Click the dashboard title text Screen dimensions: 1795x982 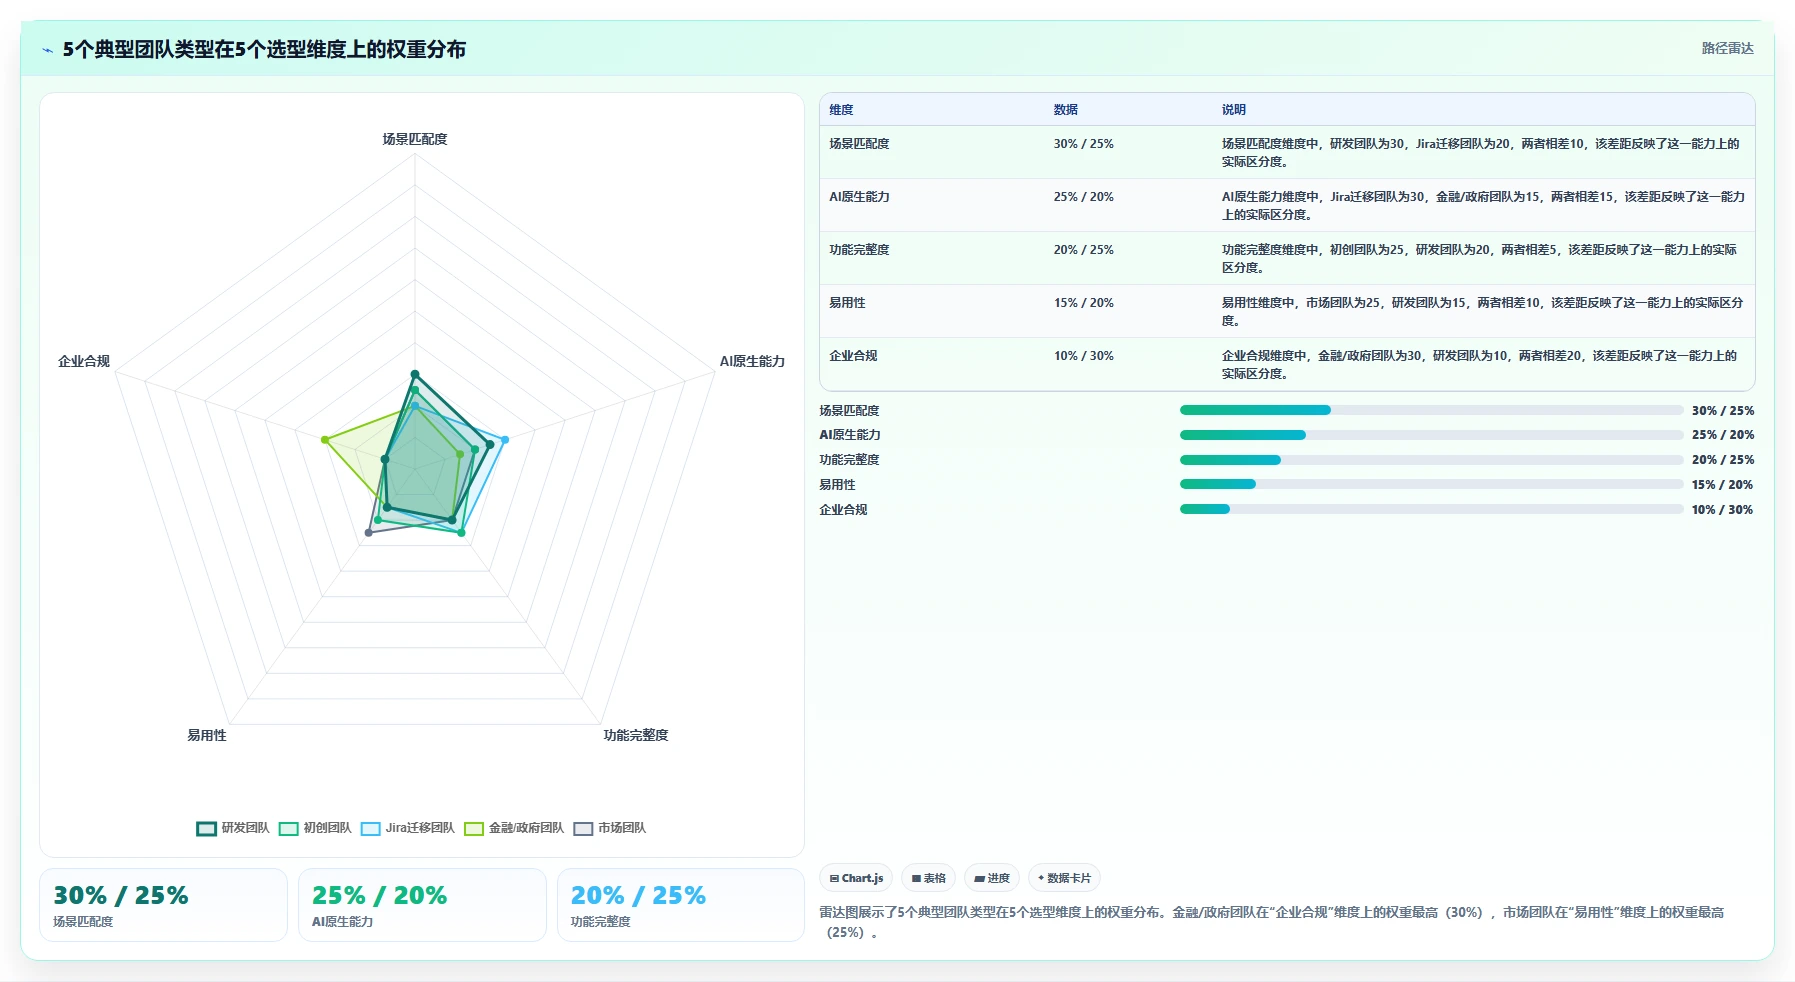pos(264,50)
